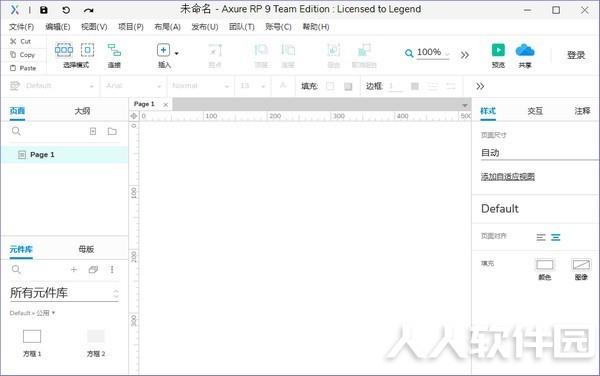The image size is (600, 376).
Task: Click the Cut scissors command
Action: coord(21,41)
